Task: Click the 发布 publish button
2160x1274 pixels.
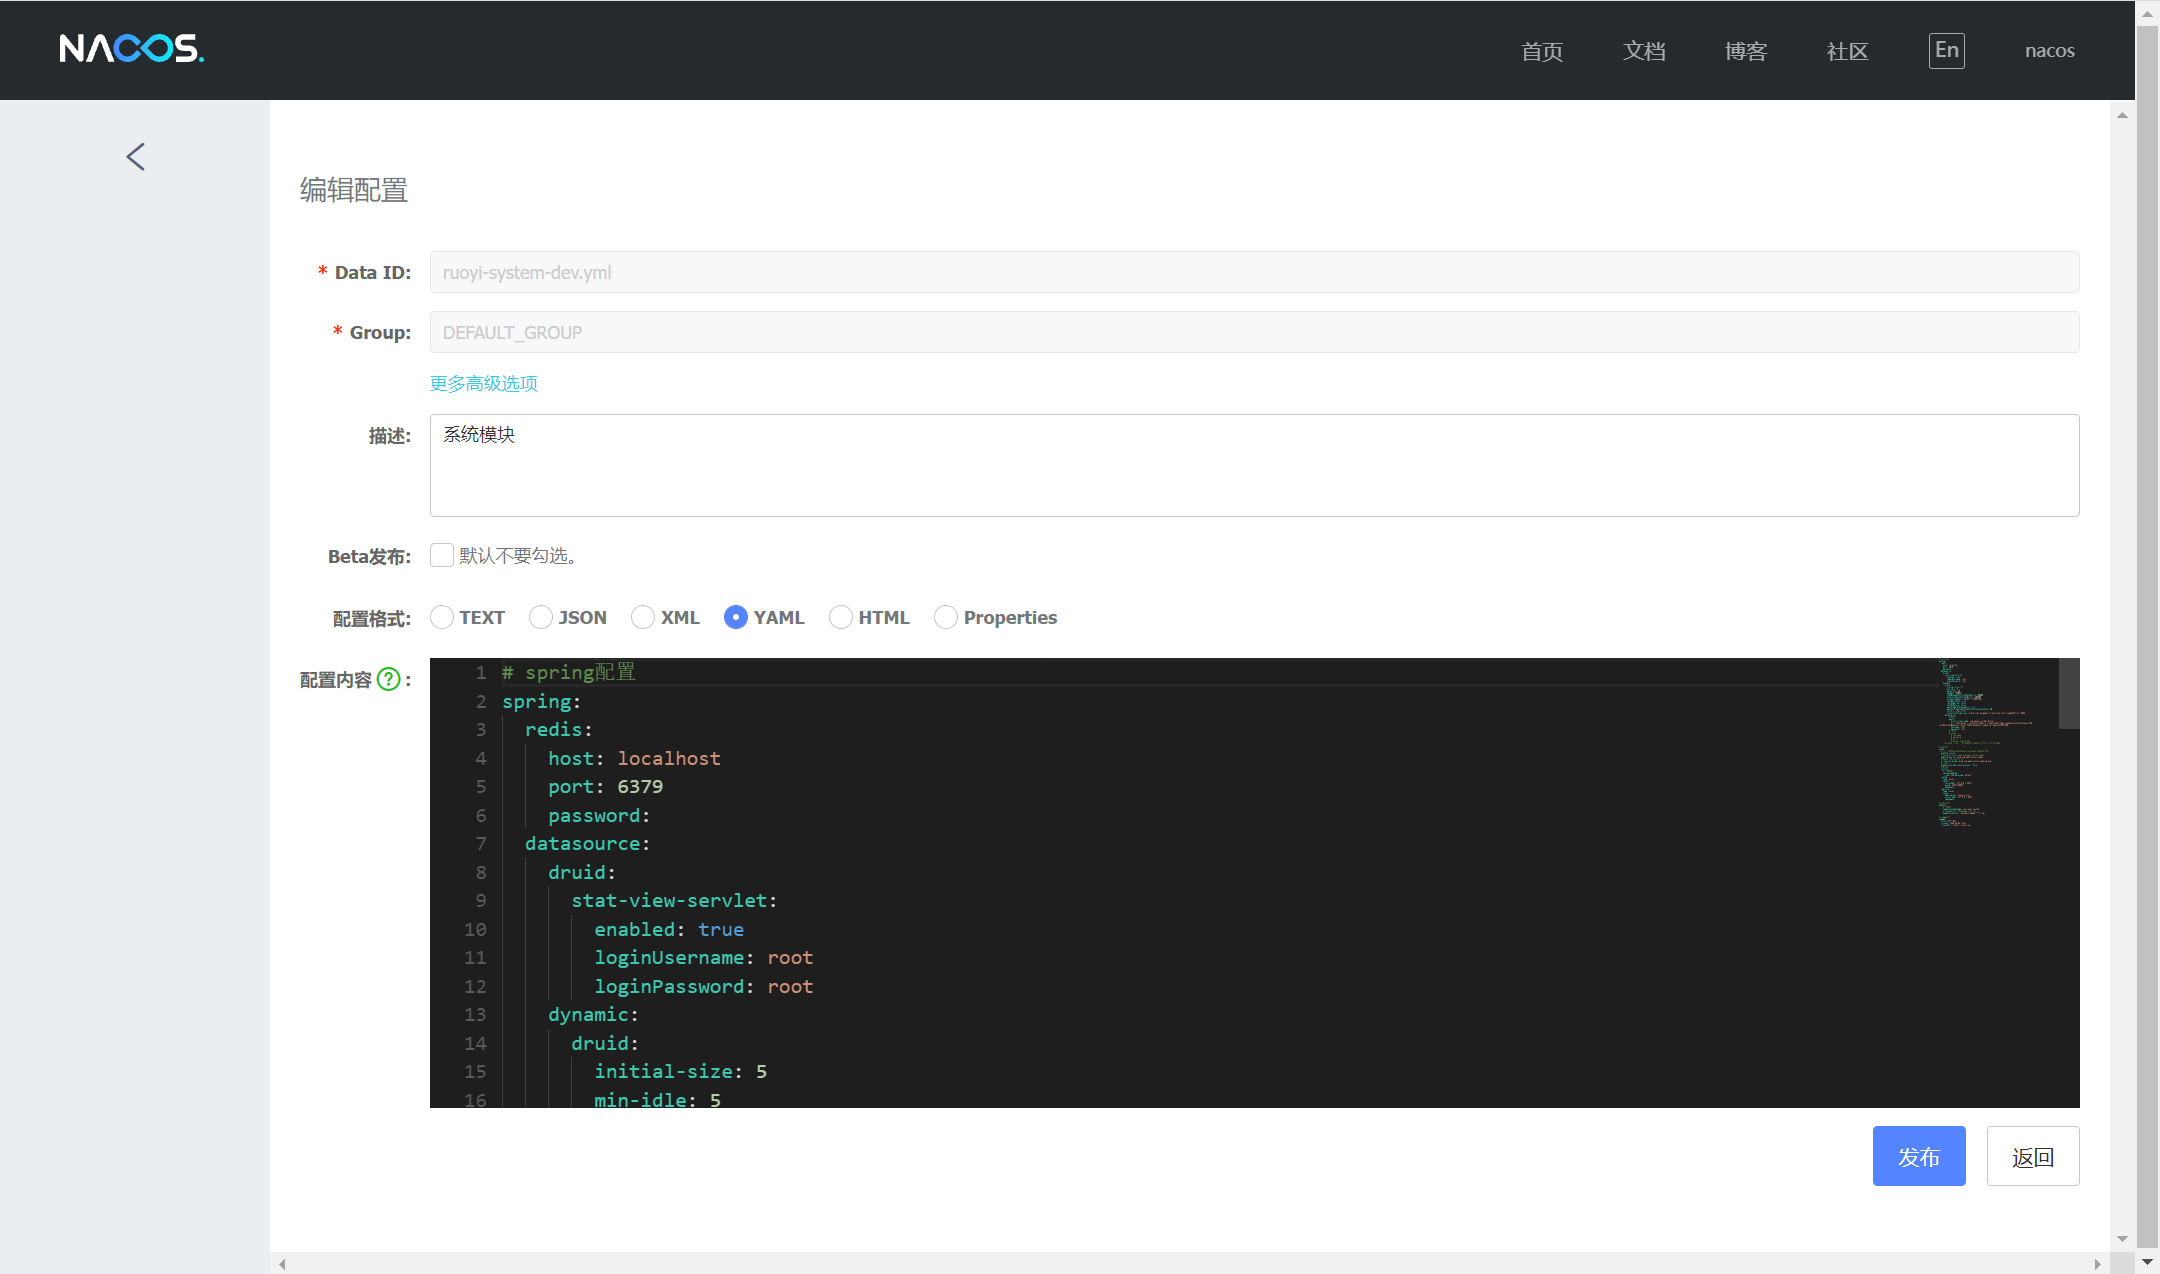Action: 1919,1156
